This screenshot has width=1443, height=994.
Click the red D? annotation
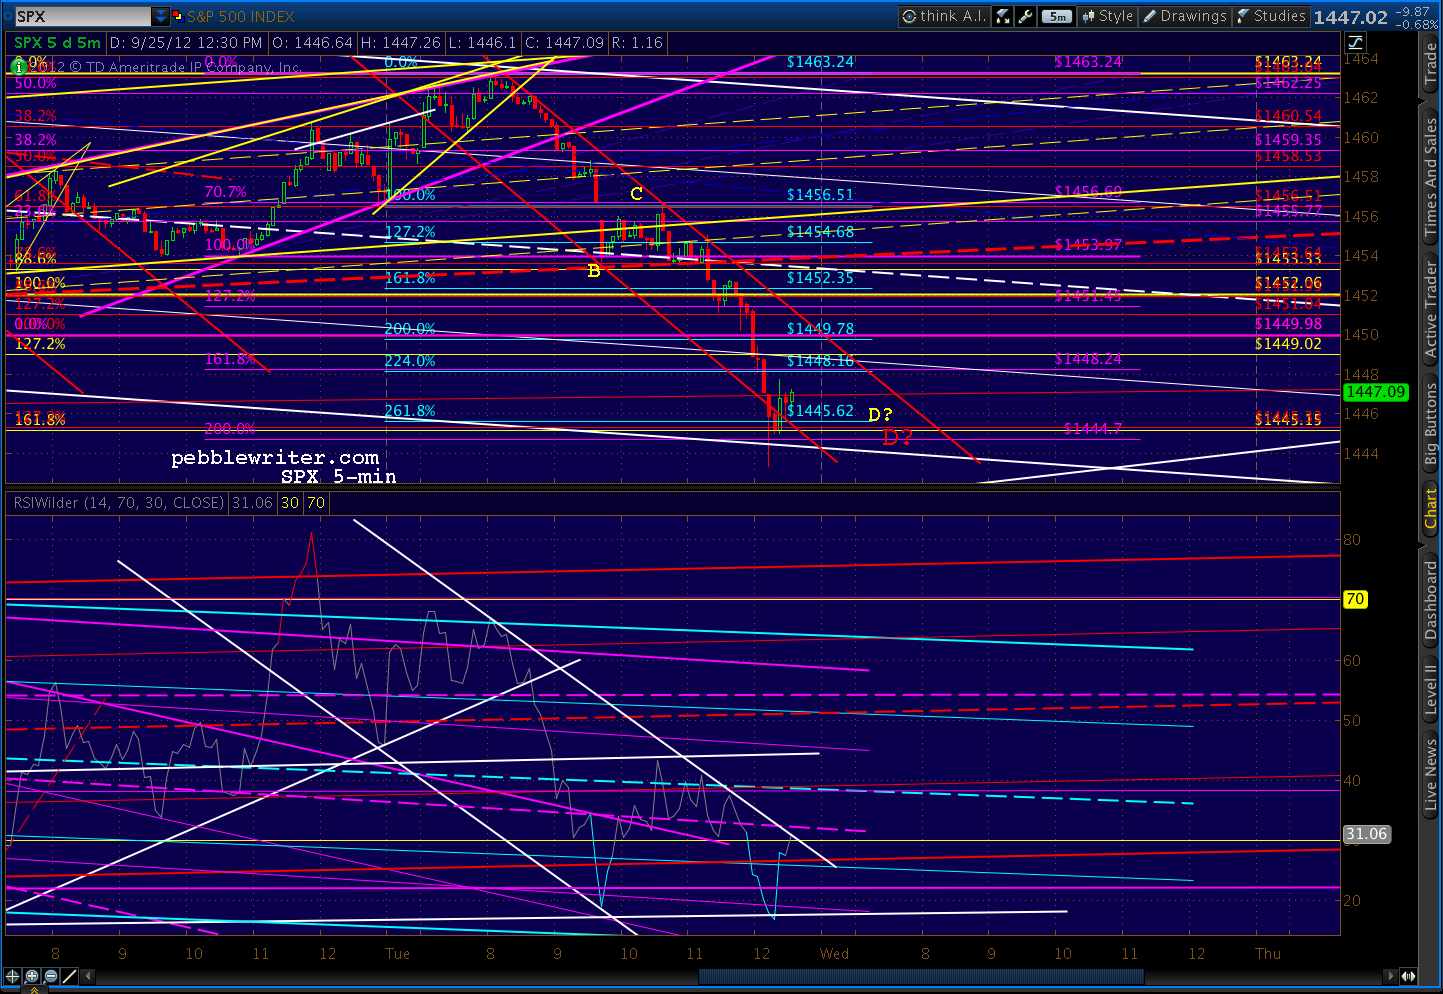(898, 438)
